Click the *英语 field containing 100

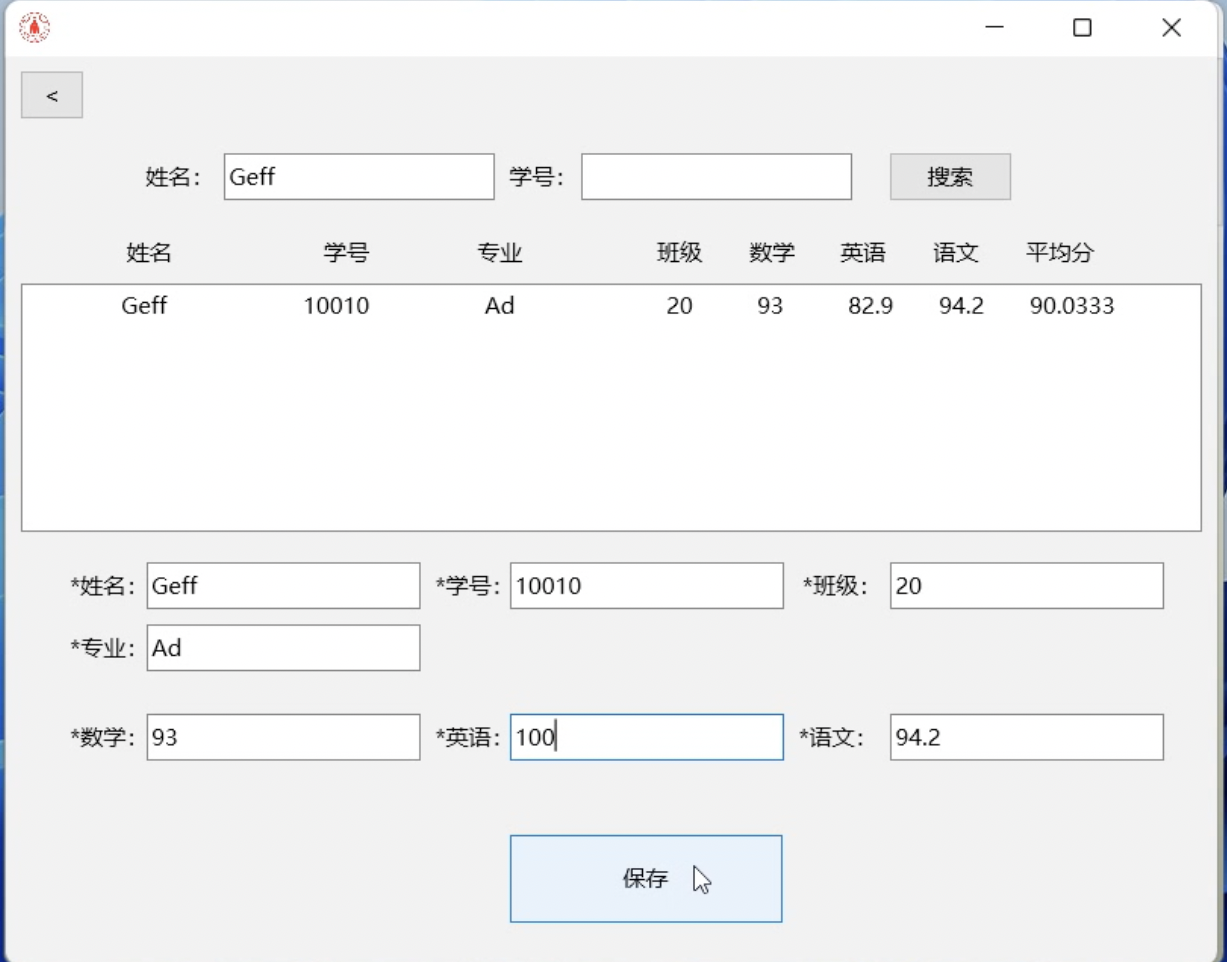click(646, 737)
